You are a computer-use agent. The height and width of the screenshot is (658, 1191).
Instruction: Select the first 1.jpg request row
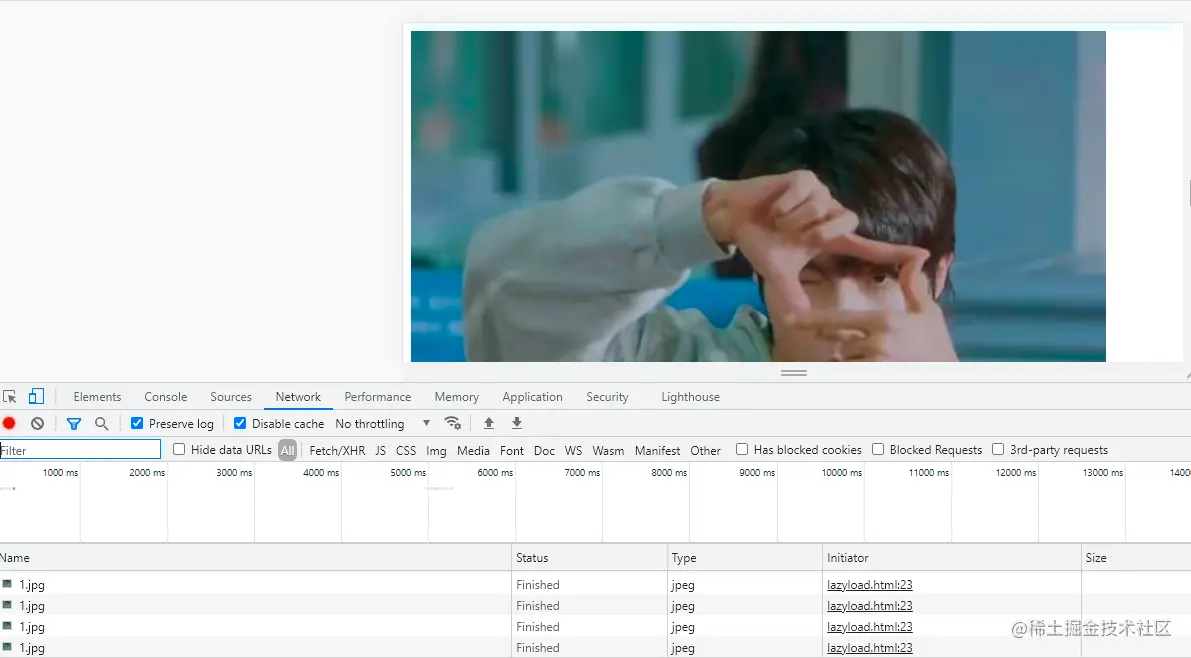click(x=596, y=584)
